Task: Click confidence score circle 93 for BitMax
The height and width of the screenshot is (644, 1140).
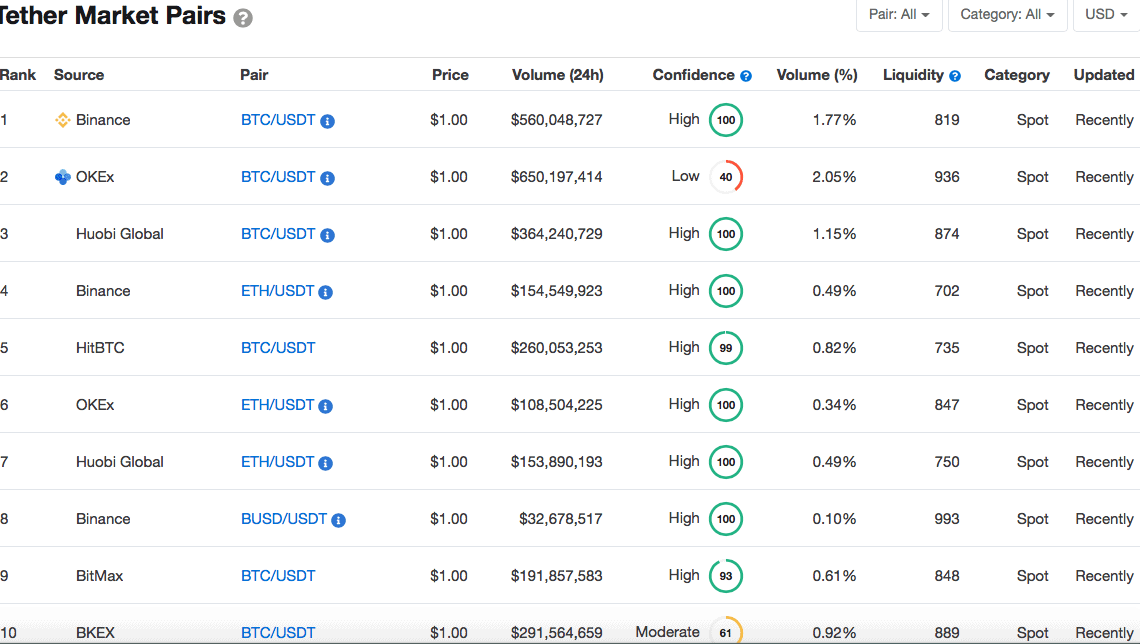Action: click(x=726, y=576)
